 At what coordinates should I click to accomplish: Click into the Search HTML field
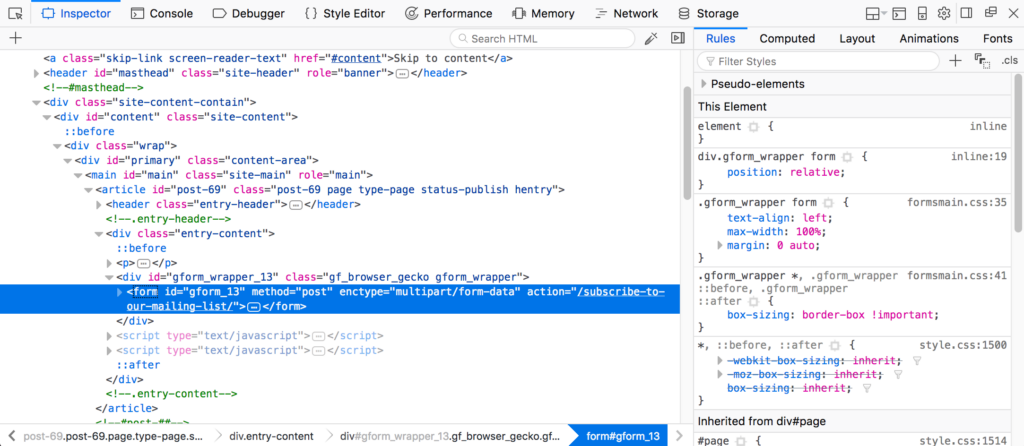(542, 39)
